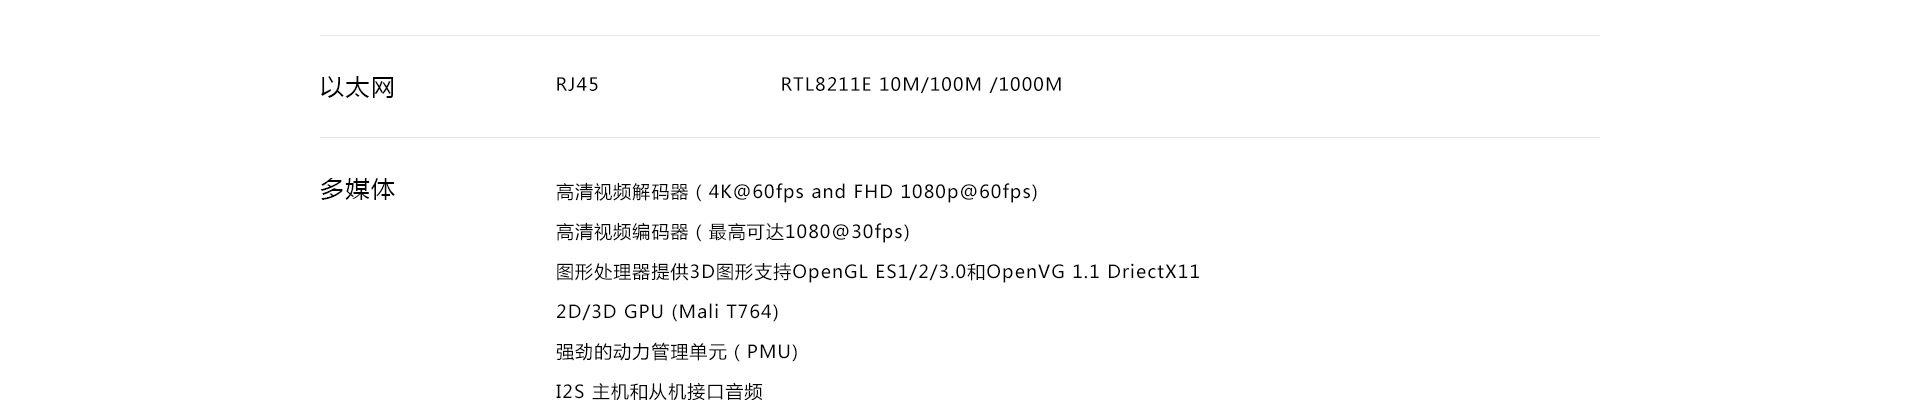Click the PMU abbreviation
The height and width of the screenshot is (400, 1920).
click(x=770, y=352)
